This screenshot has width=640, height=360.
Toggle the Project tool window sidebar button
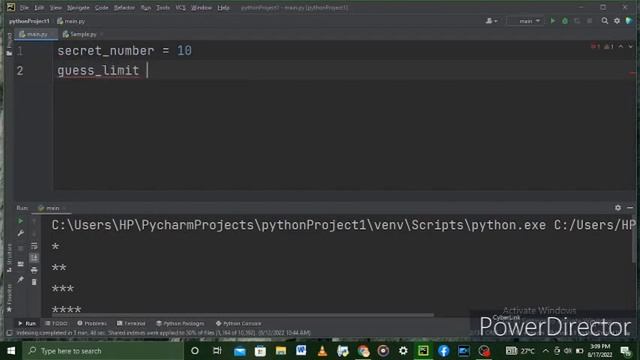coord(9,44)
